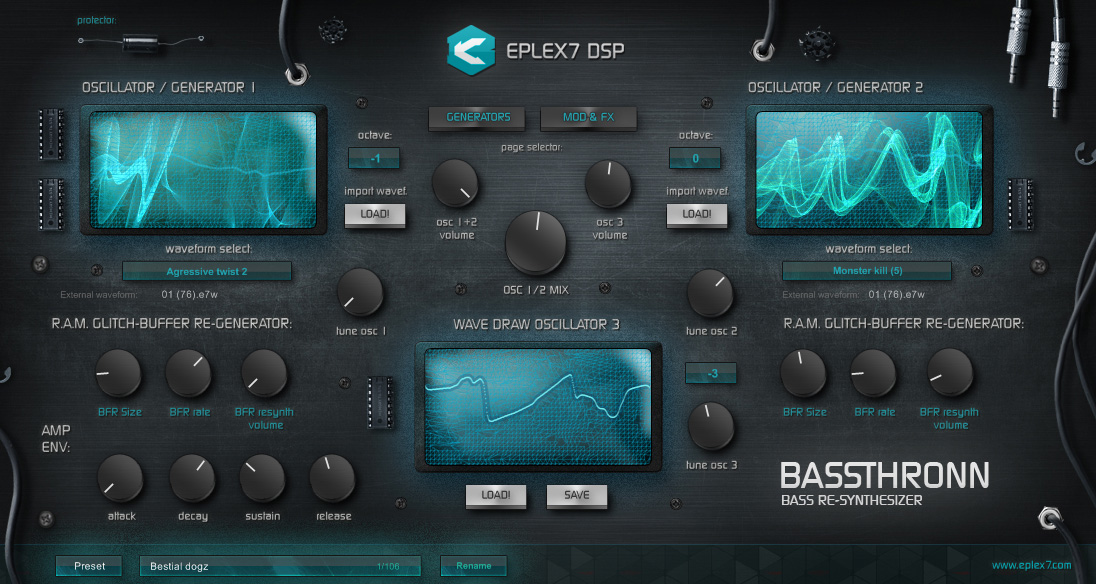The height and width of the screenshot is (584, 1096).
Task: Open the www.eplex7.com website link
Action: (1031, 565)
